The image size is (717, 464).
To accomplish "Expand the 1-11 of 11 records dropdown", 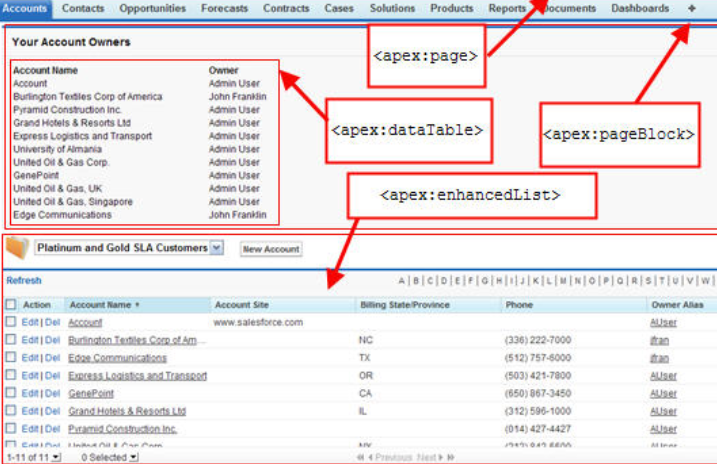I will 56,457.
